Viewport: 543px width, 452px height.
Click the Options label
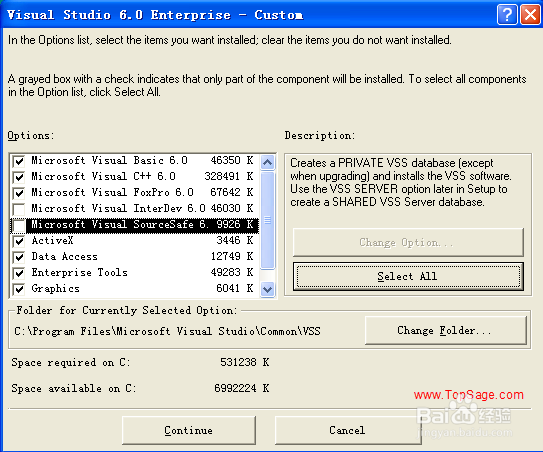(x=31, y=135)
